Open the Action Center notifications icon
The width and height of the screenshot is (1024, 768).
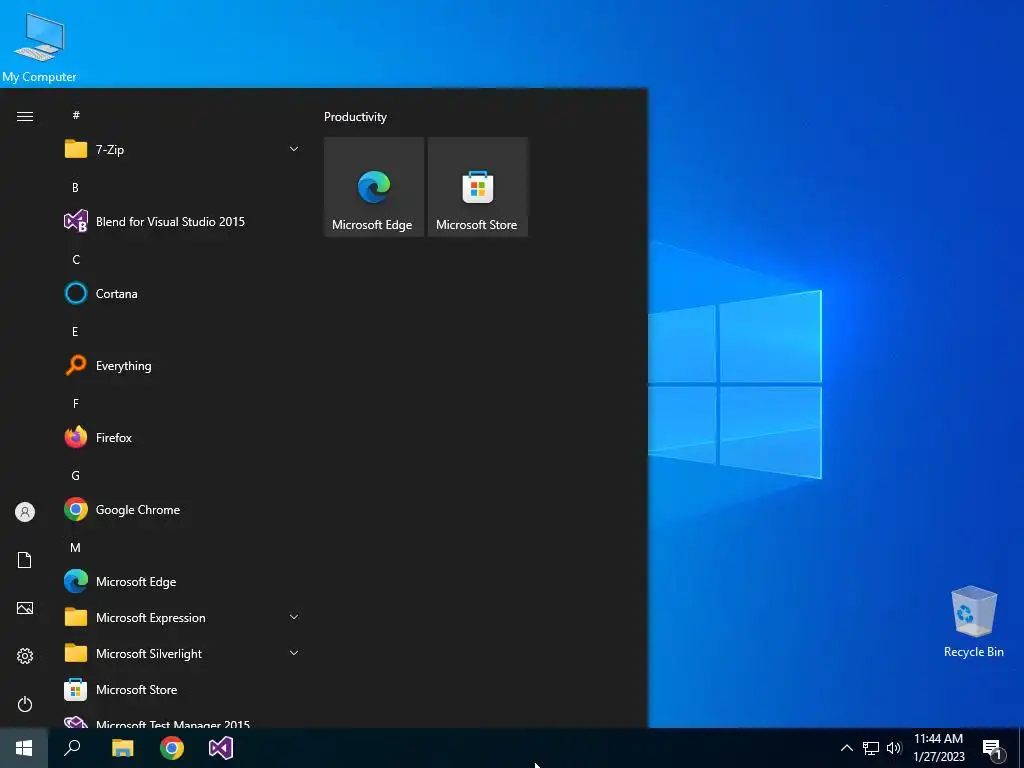[993, 749]
